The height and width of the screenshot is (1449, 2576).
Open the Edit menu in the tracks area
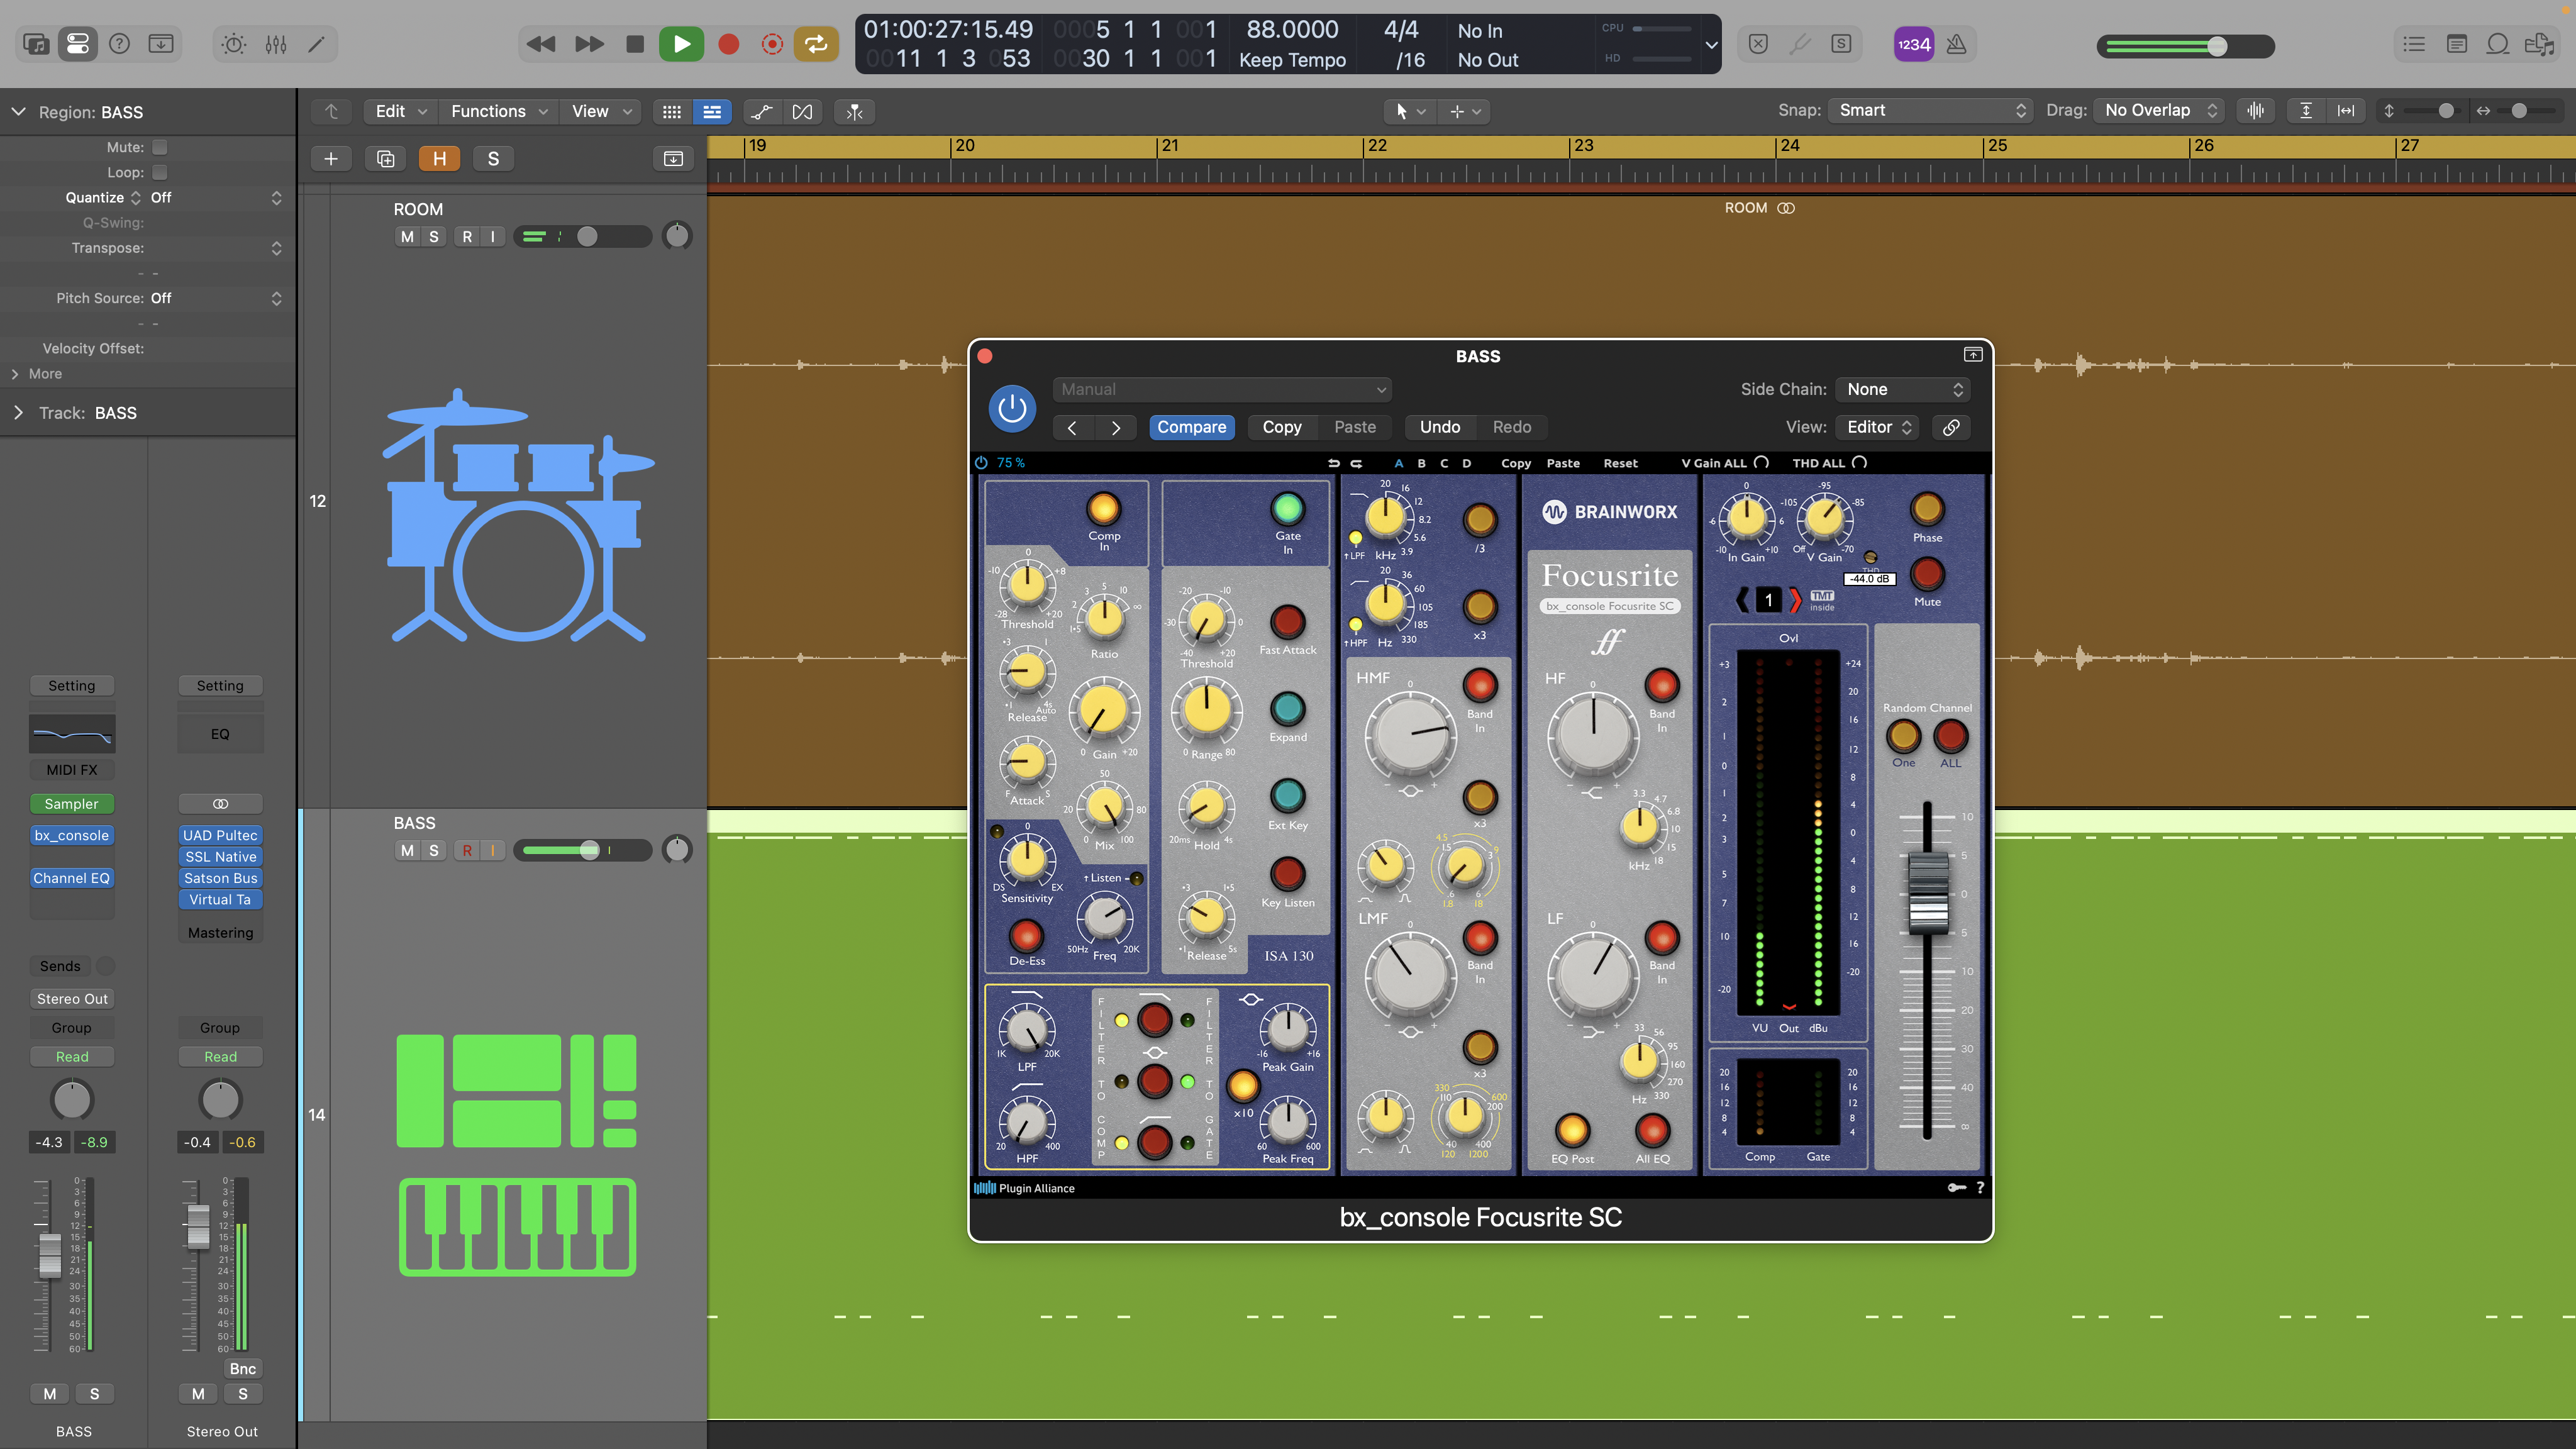point(400,111)
